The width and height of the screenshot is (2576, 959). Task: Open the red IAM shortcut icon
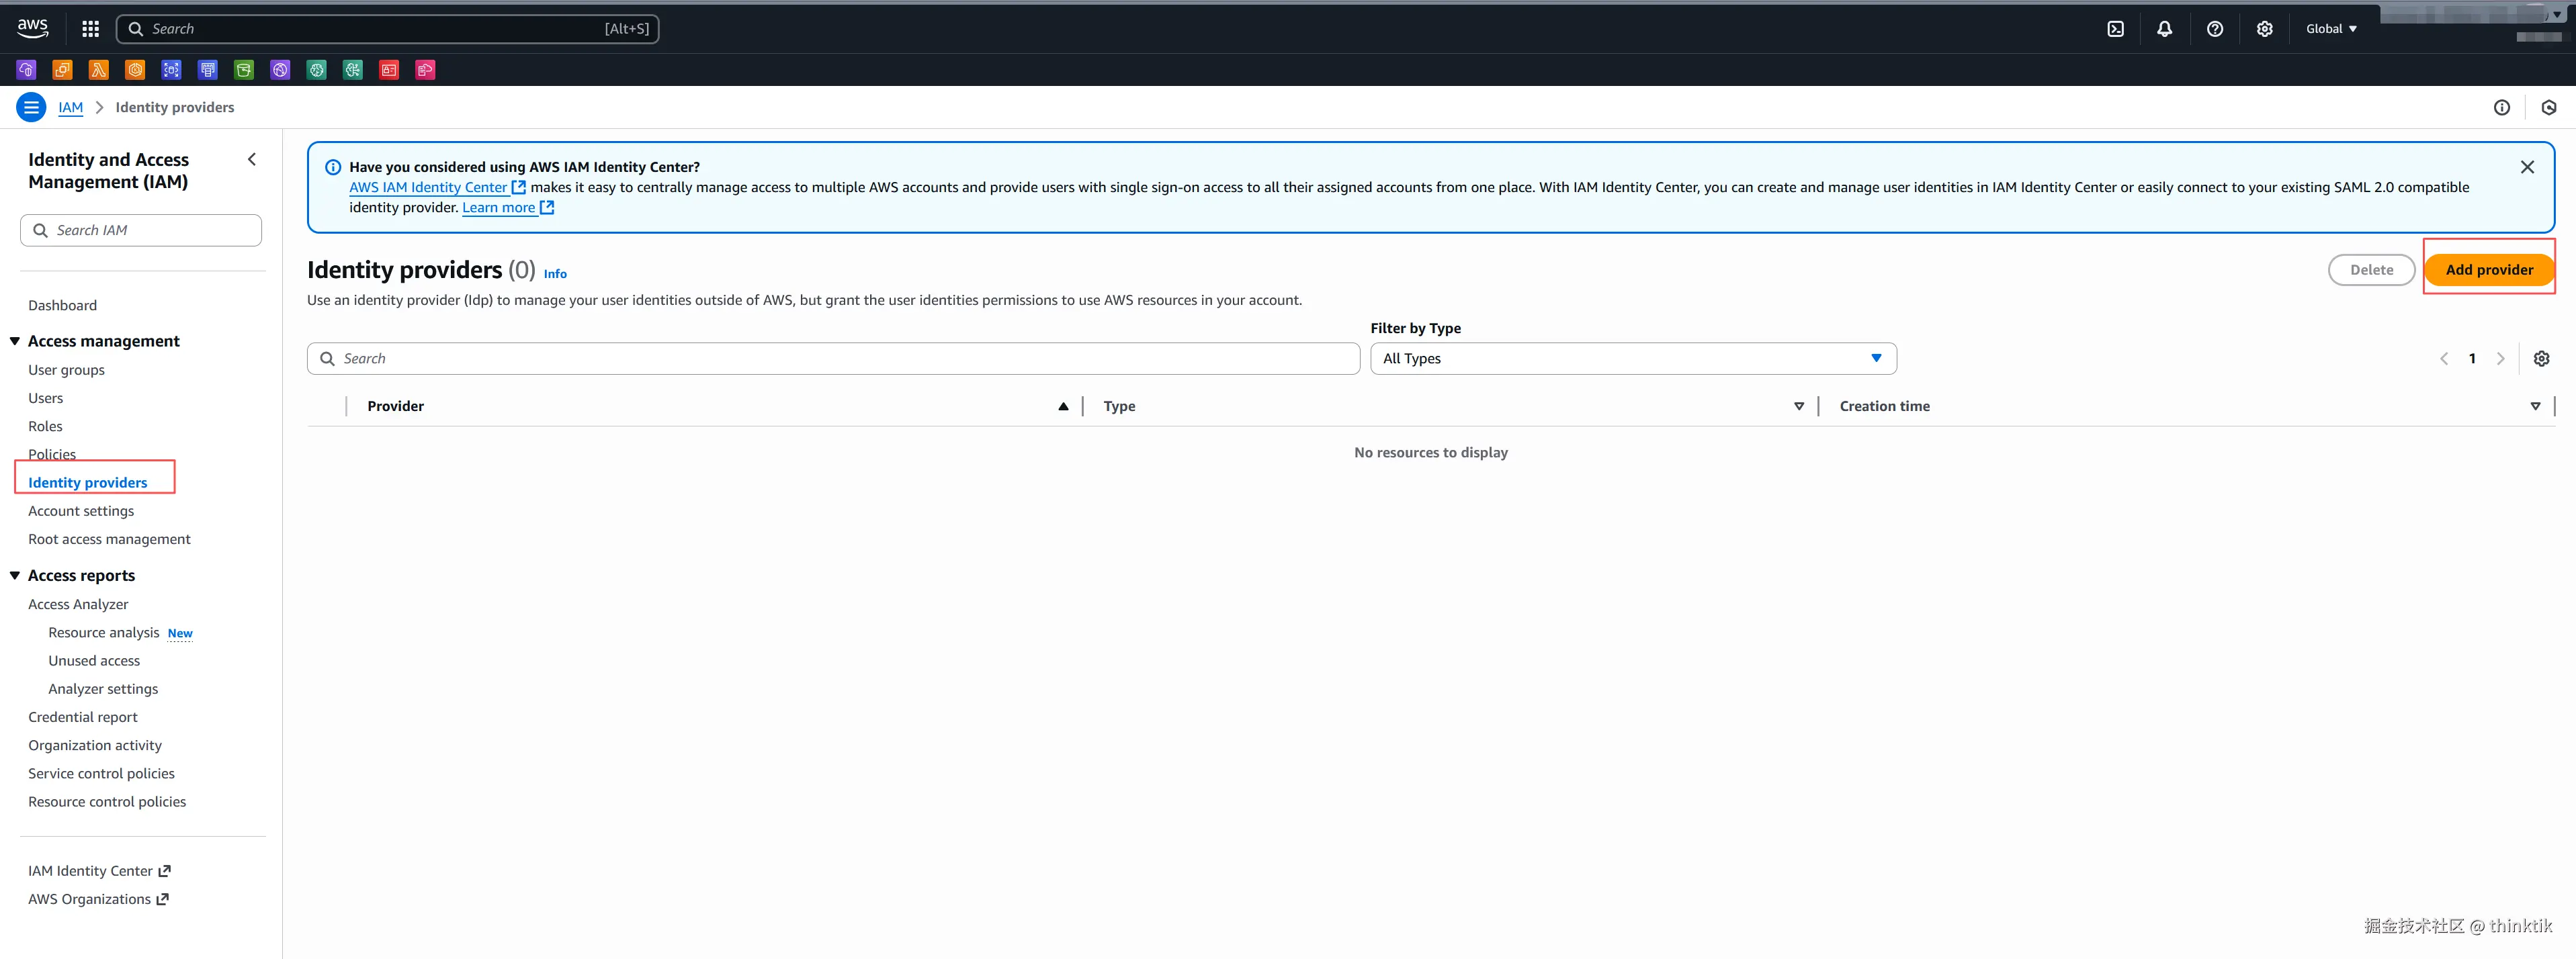(x=389, y=70)
